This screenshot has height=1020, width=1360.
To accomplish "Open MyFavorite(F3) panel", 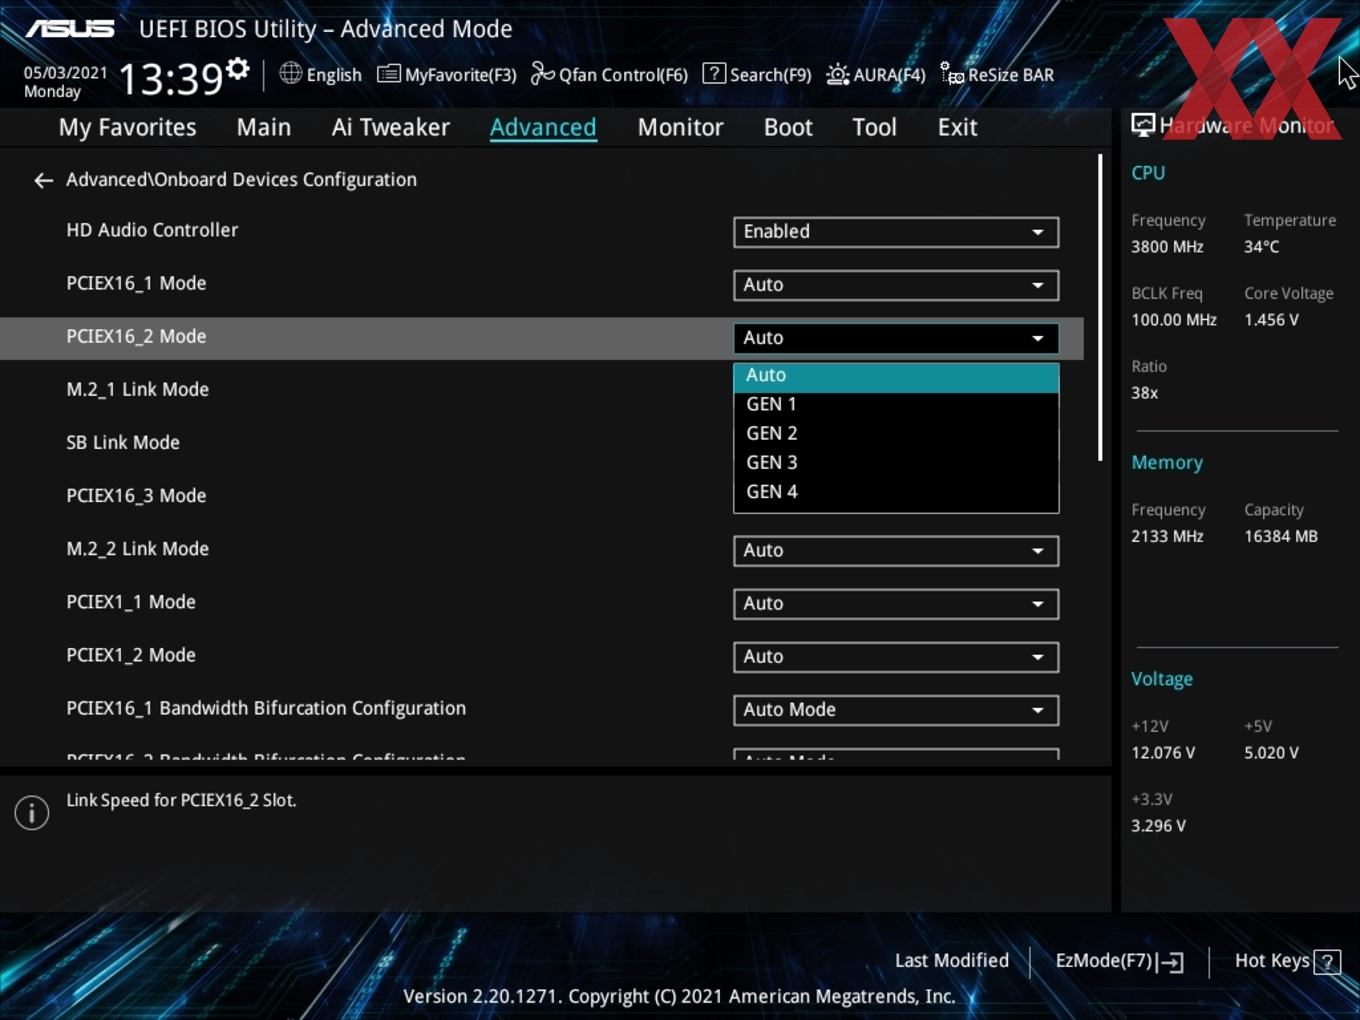I will [x=447, y=75].
